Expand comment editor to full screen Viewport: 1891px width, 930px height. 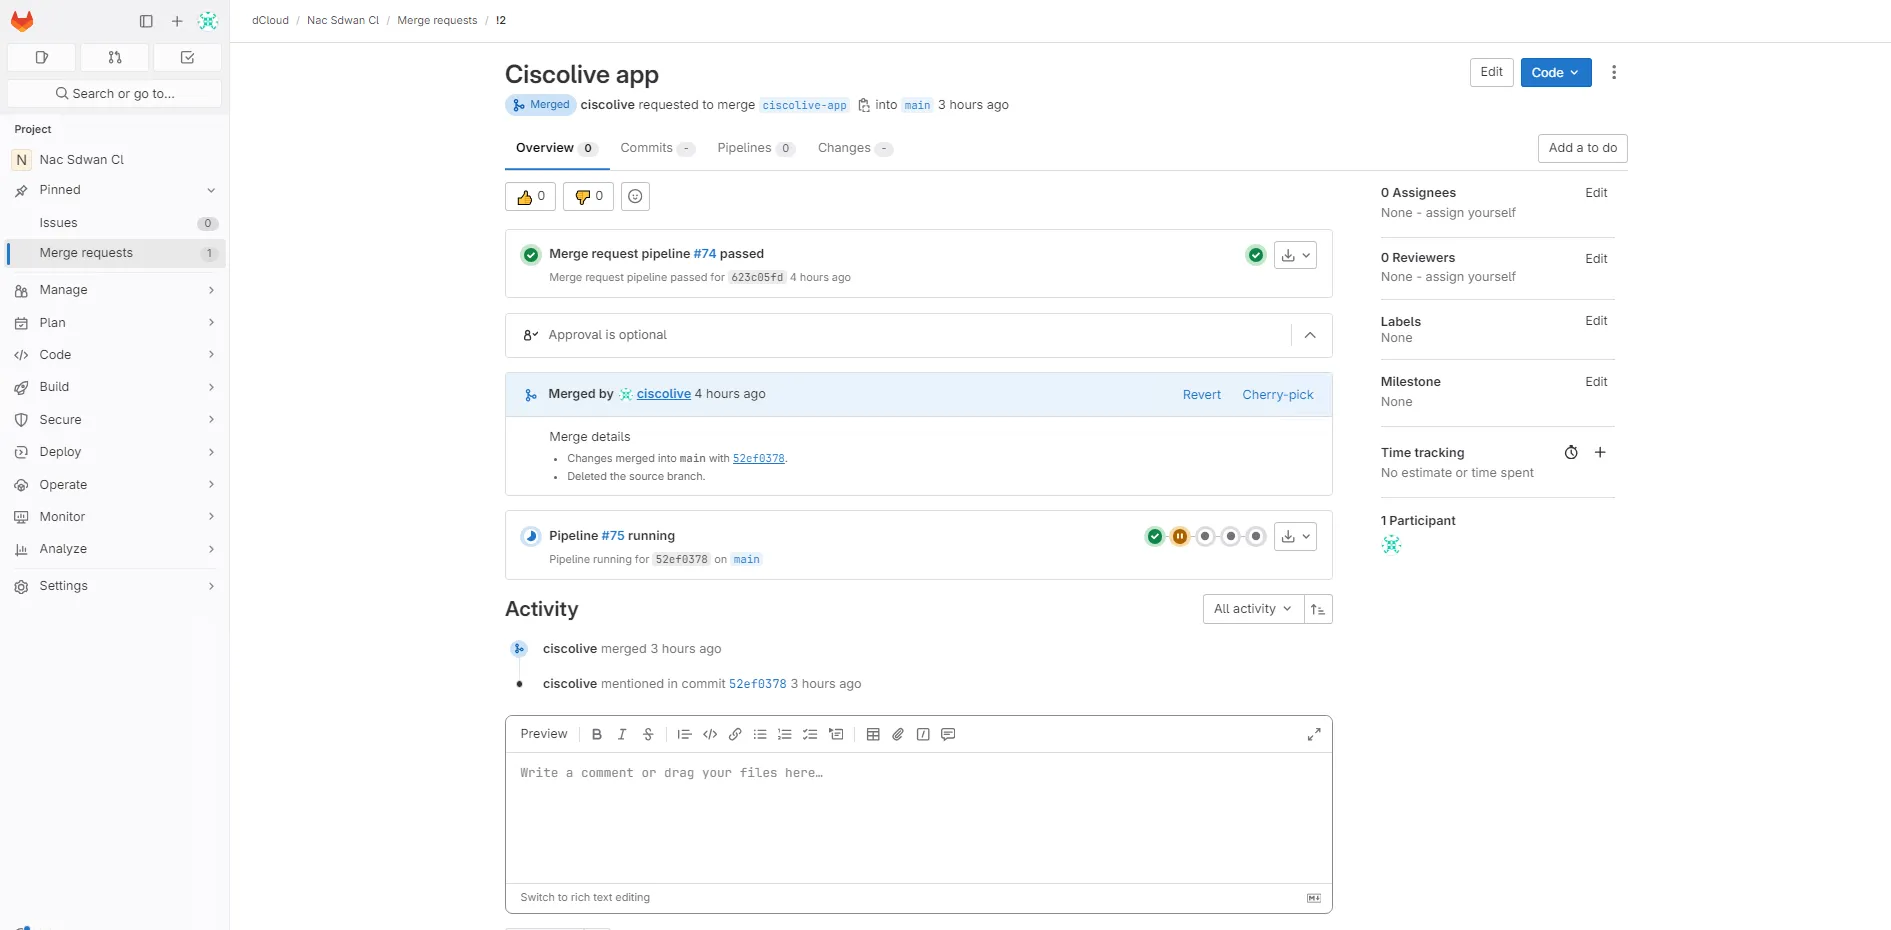1314,735
